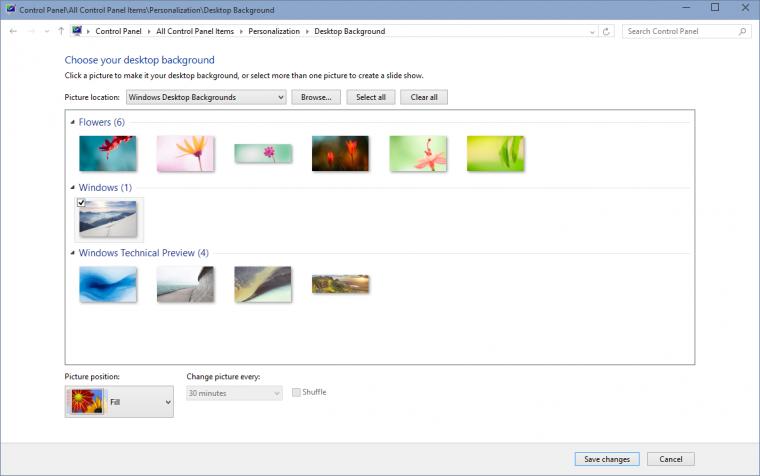Open Change picture every 30 minutes dropdown
Screen dimensions: 760x476
235,393
